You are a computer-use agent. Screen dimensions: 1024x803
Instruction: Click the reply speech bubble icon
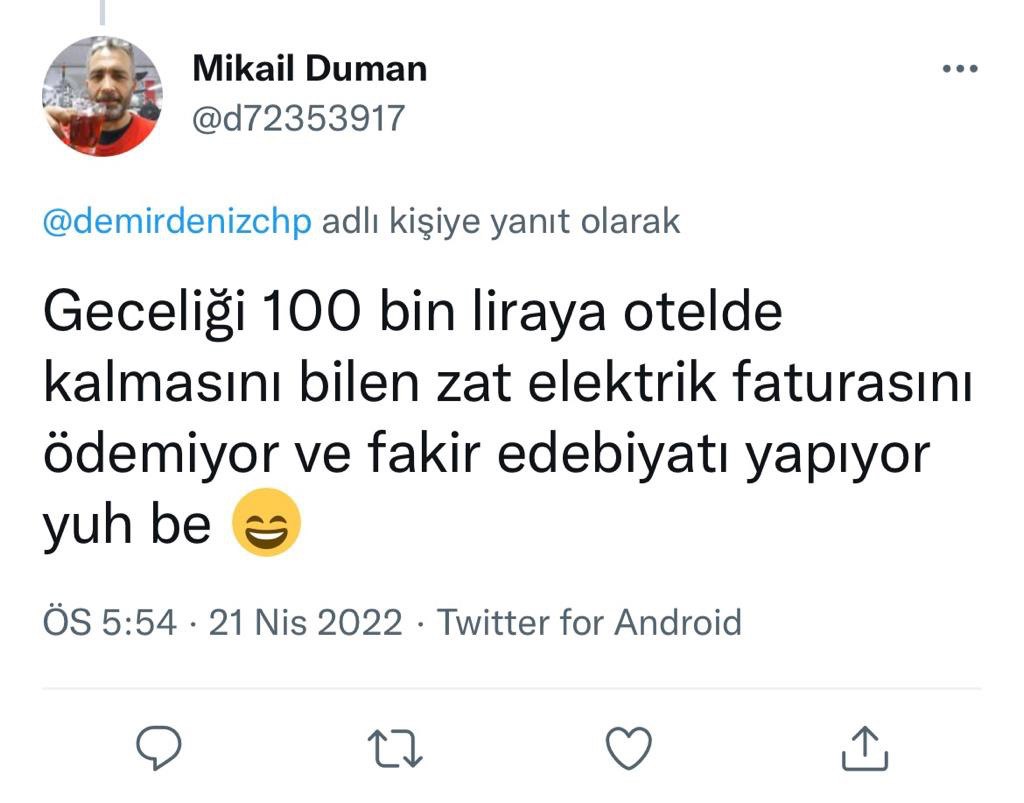[x=158, y=747]
